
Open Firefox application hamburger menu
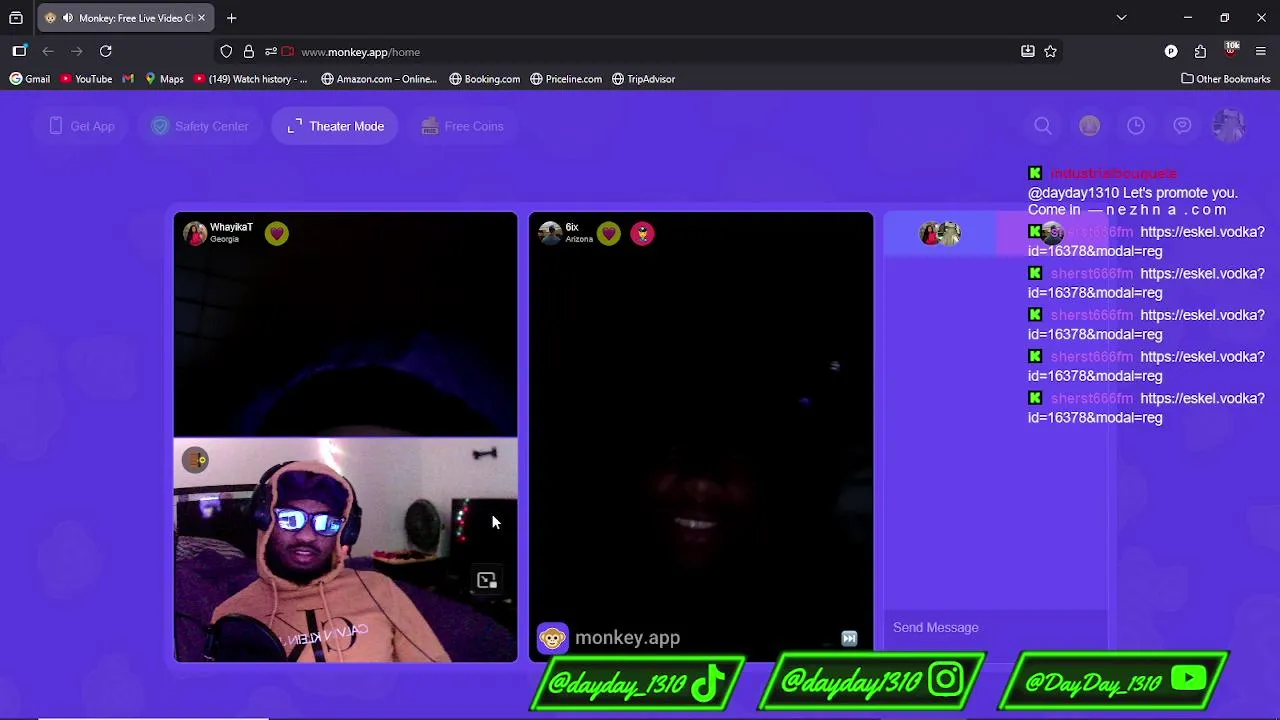point(1260,51)
